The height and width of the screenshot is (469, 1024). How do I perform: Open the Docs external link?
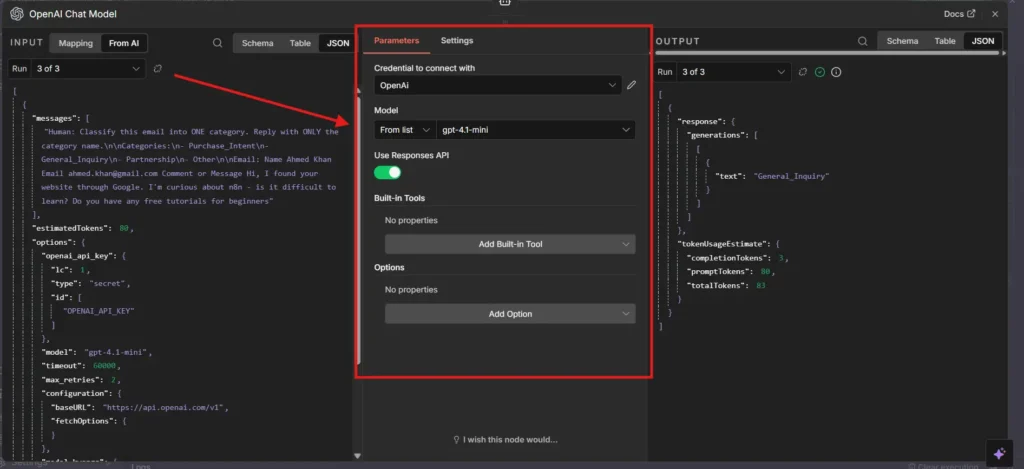959,14
